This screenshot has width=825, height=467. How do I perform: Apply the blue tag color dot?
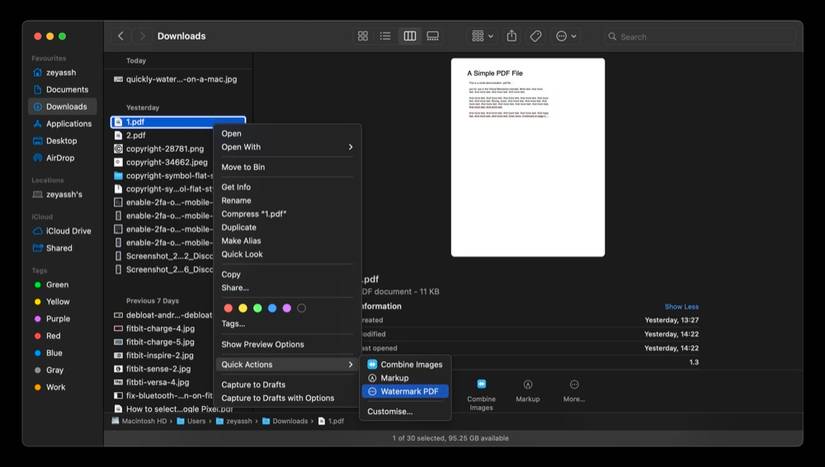(272, 308)
